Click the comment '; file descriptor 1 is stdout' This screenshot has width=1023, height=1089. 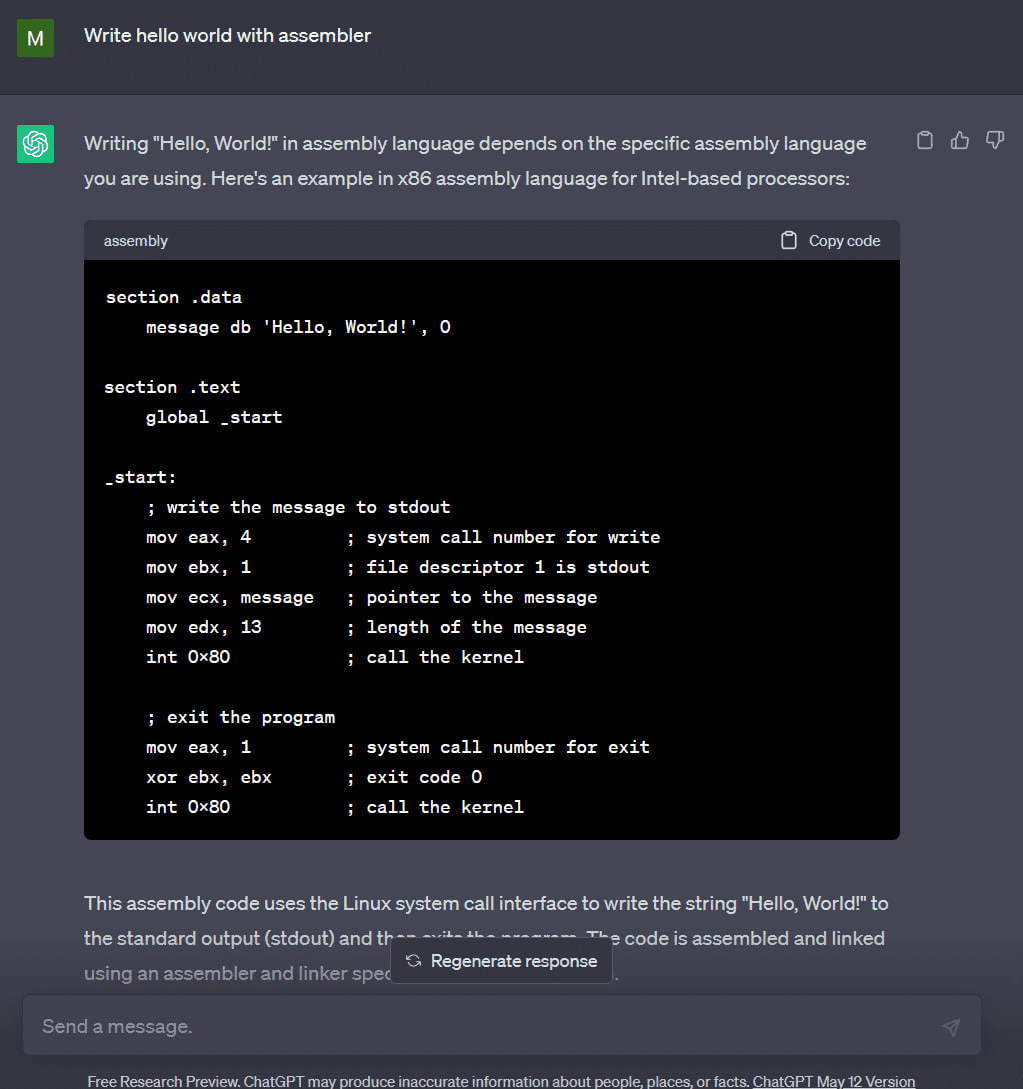point(498,567)
